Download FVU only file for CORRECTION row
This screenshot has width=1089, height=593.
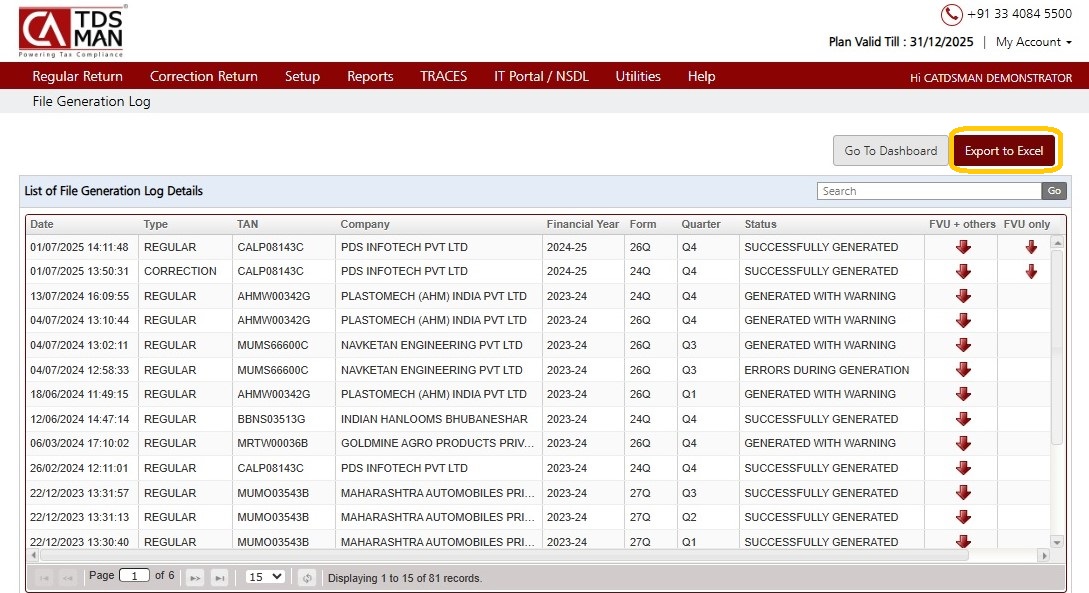(1031, 271)
